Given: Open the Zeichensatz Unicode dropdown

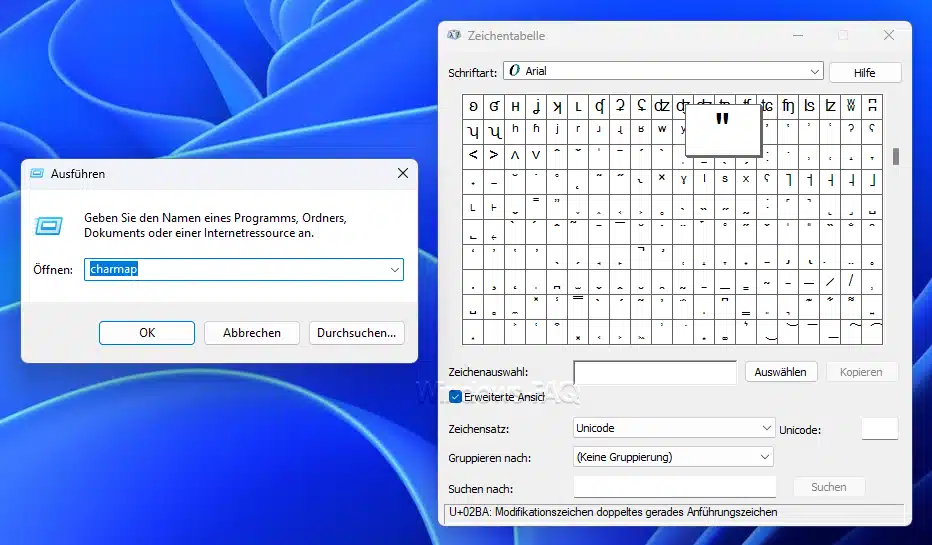Looking at the screenshot, I should [x=674, y=428].
